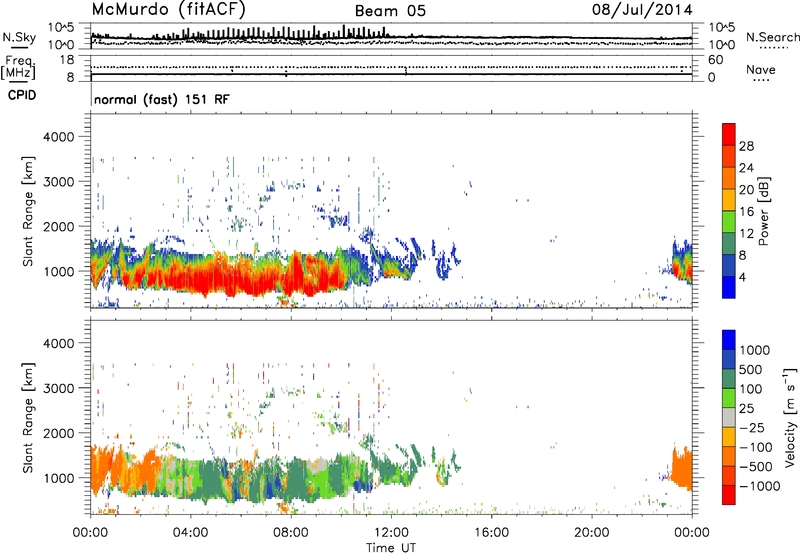The image size is (800, 554).
Task: Pick the orange -500 to -100 velocity swatch
Action: click(729, 456)
